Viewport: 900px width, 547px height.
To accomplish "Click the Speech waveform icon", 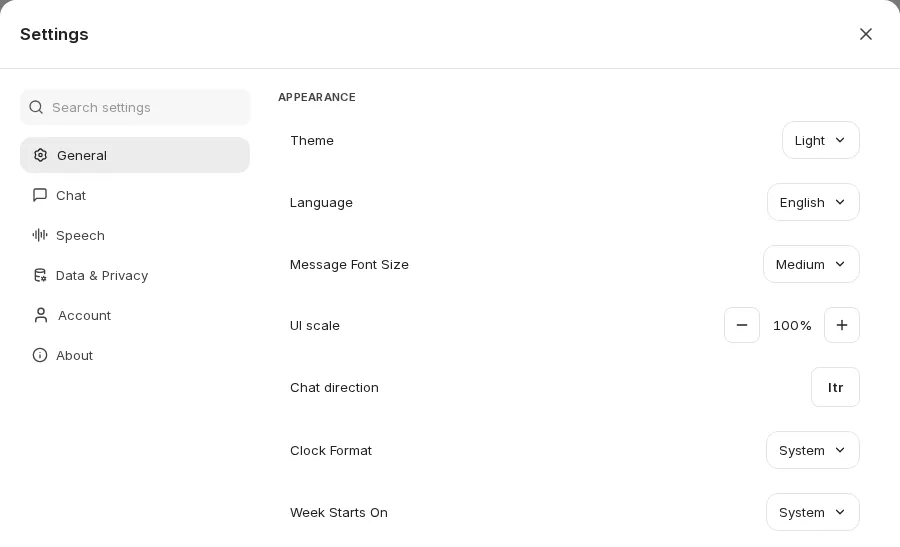I will click(x=40, y=235).
